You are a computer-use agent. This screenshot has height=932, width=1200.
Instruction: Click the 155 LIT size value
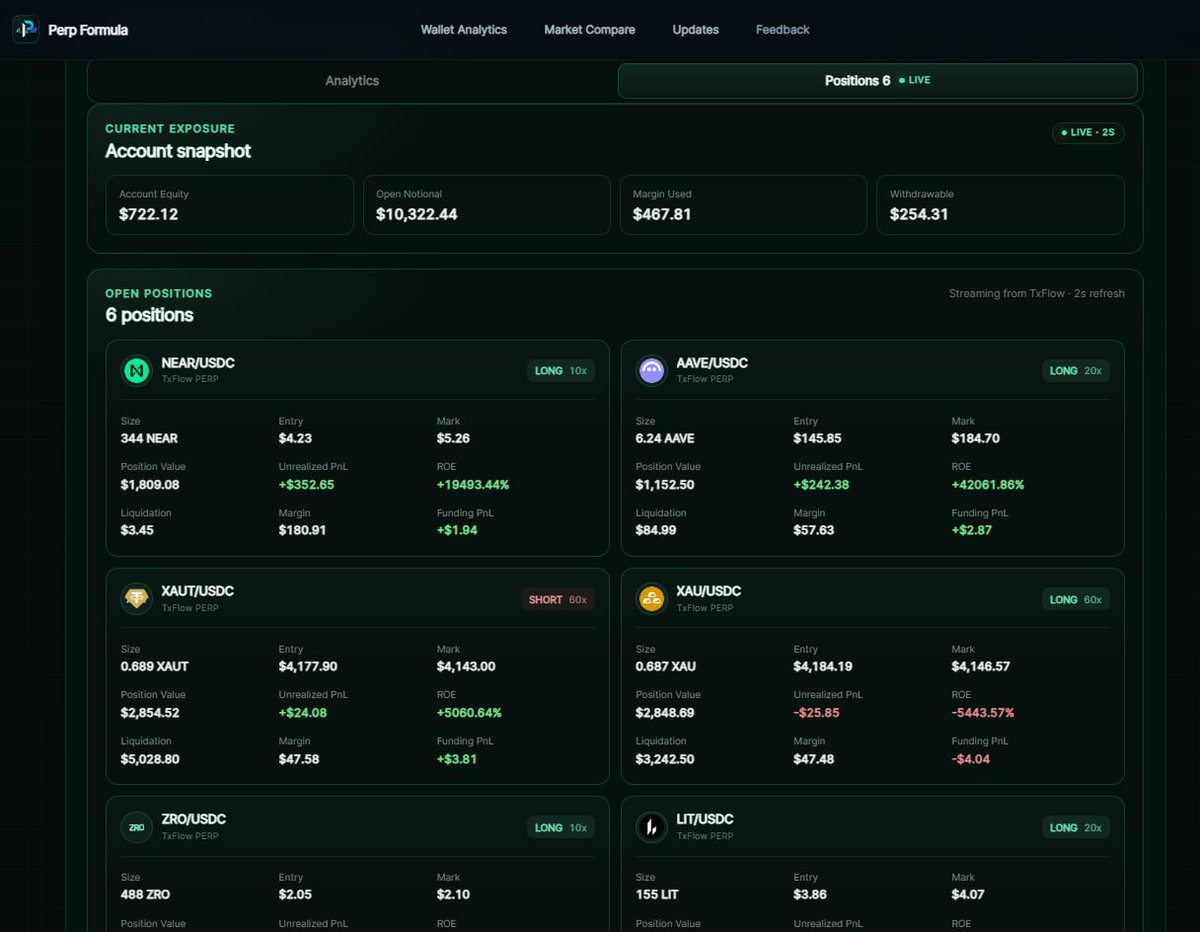pyautogui.click(x=657, y=894)
